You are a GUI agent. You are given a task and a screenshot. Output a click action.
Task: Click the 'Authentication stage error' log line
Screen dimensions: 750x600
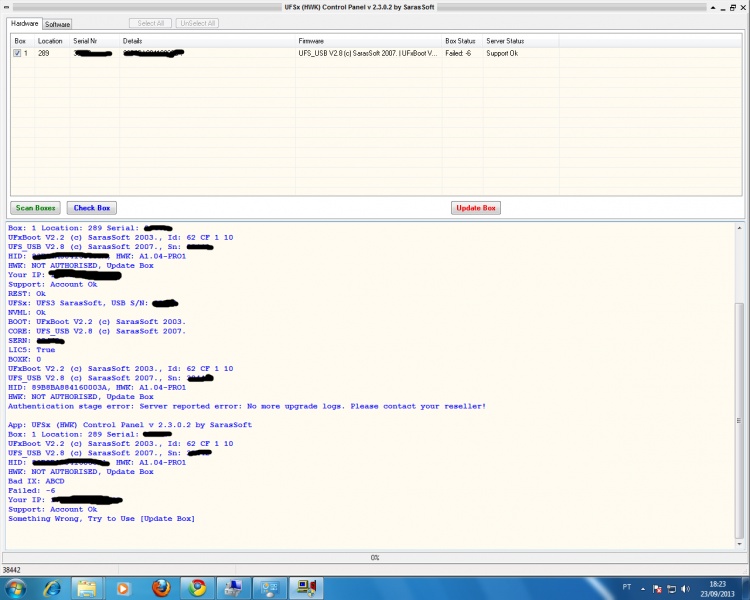tap(247, 406)
